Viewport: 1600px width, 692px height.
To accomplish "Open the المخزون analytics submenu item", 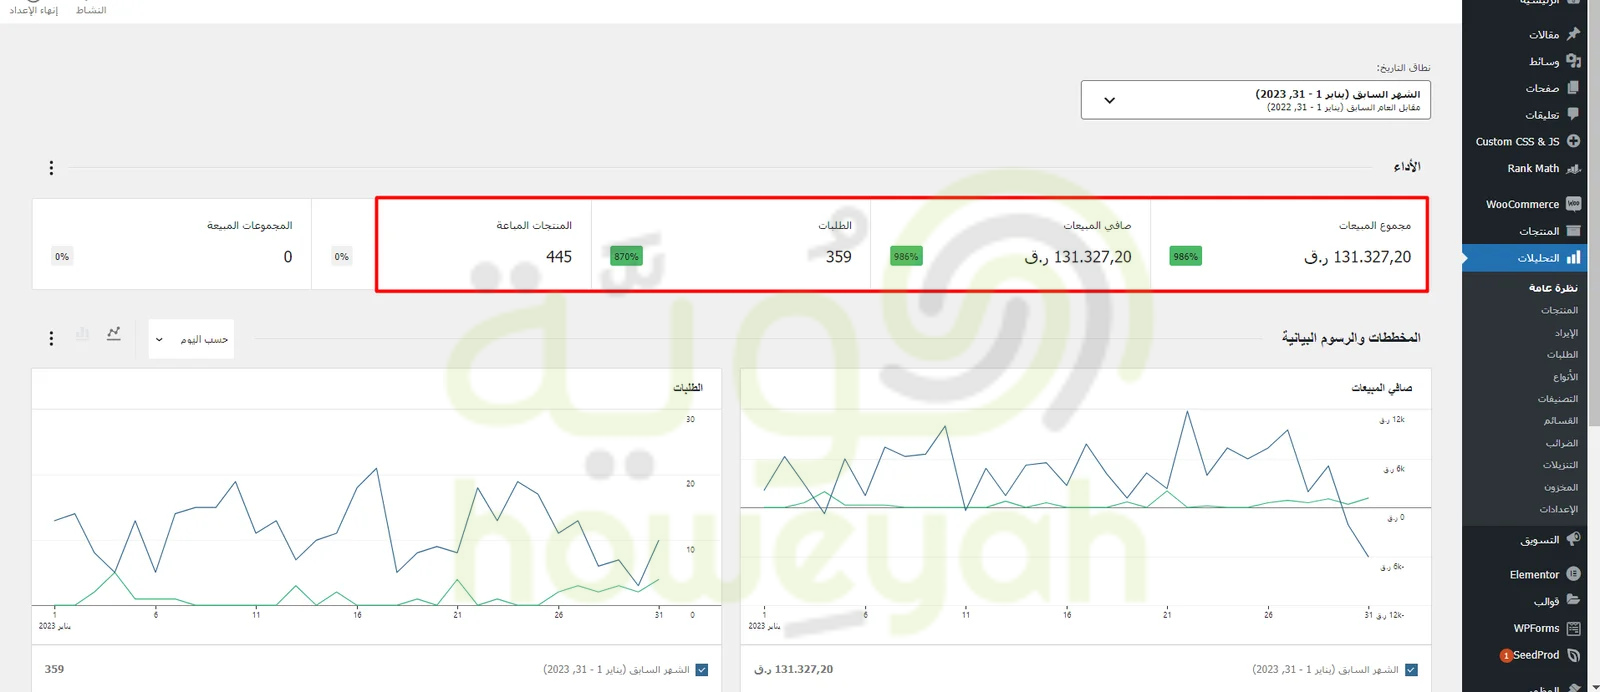I will [x=1560, y=487].
